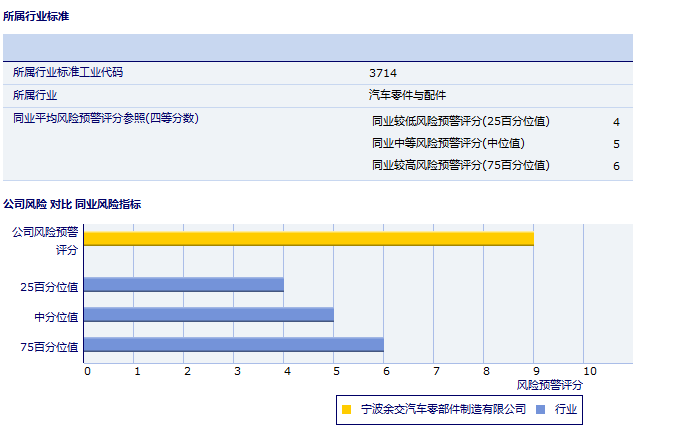Select the 同业较高风险预警评分(75百分位值) text
Viewport: 677px width, 429px height.
coord(460,165)
